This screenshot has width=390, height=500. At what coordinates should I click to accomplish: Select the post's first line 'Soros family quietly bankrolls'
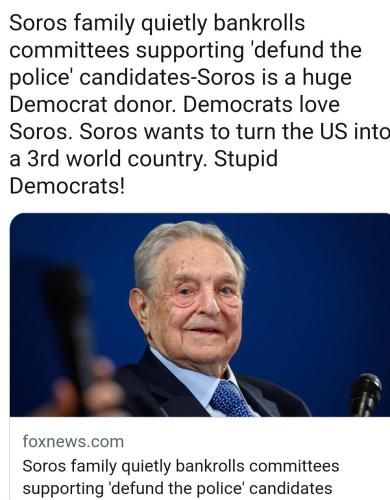[x=157, y=23]
